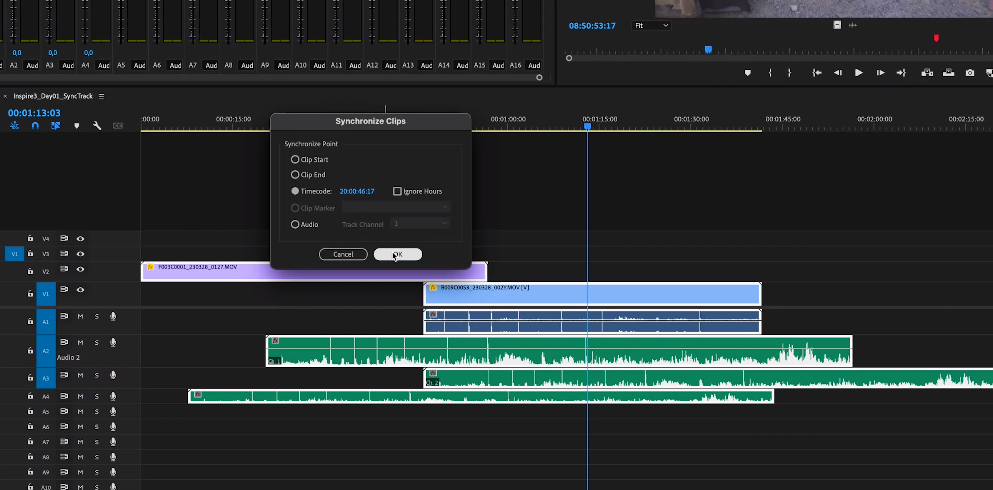Step back one frame in monitor

click(x=838, y=73)
